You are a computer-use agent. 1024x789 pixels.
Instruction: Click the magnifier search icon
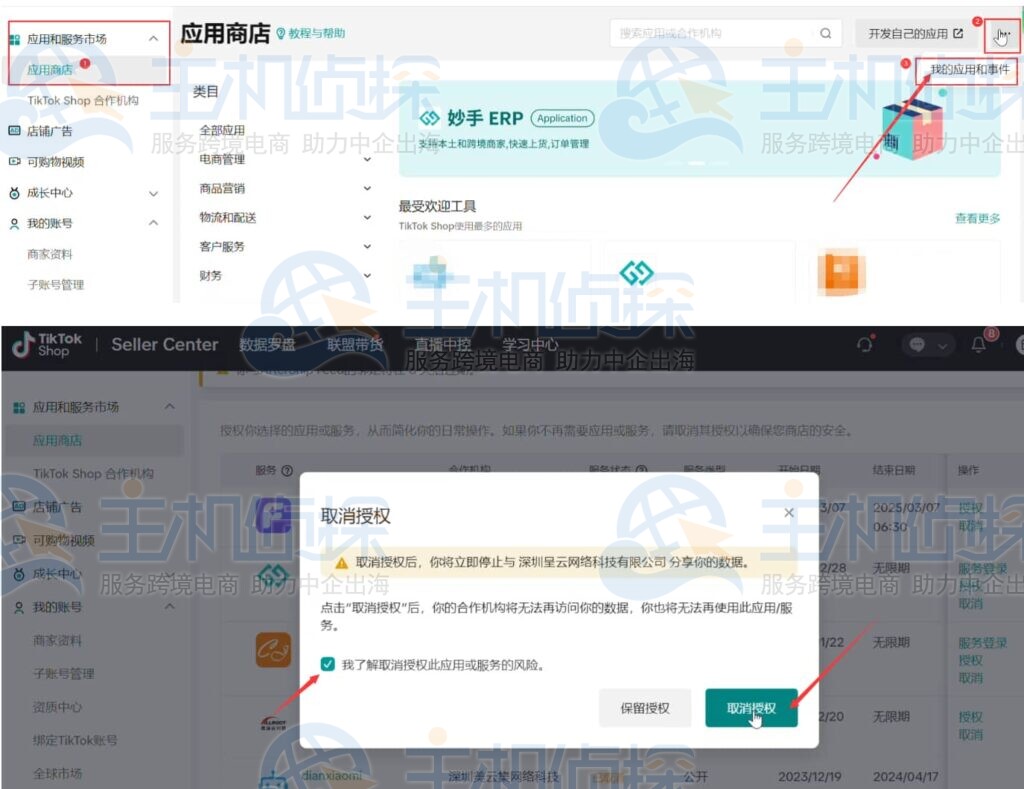point(825,33)
